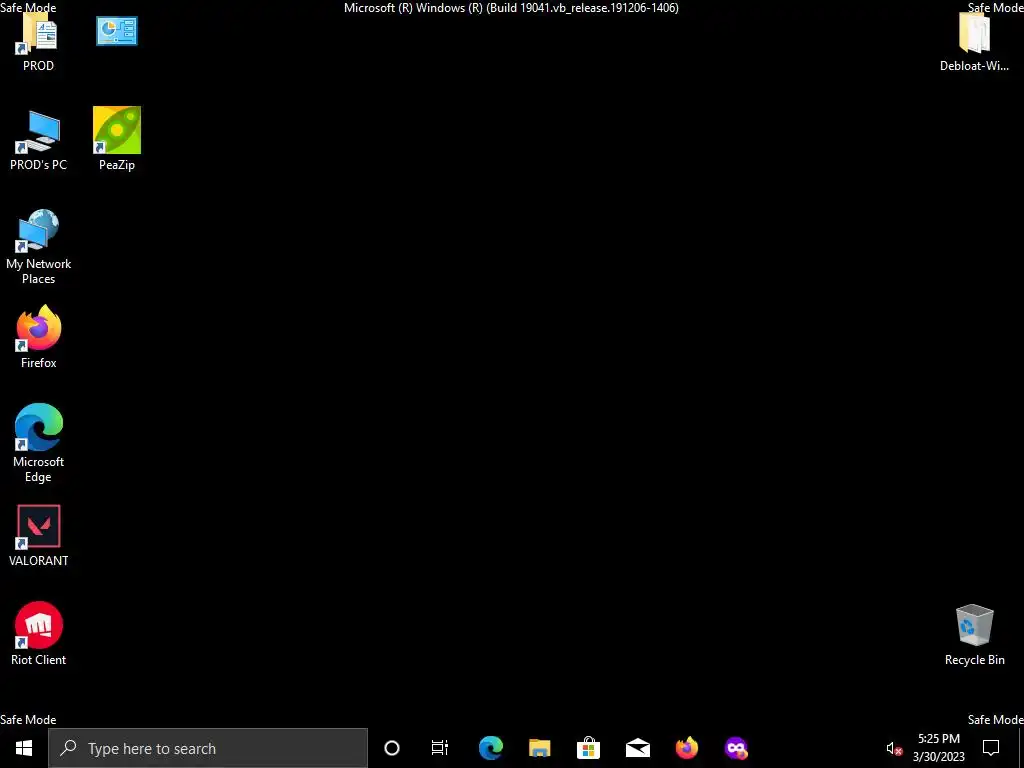
Task: Select the VALORANT desktop shortcut
Action: tap(39, 536)
